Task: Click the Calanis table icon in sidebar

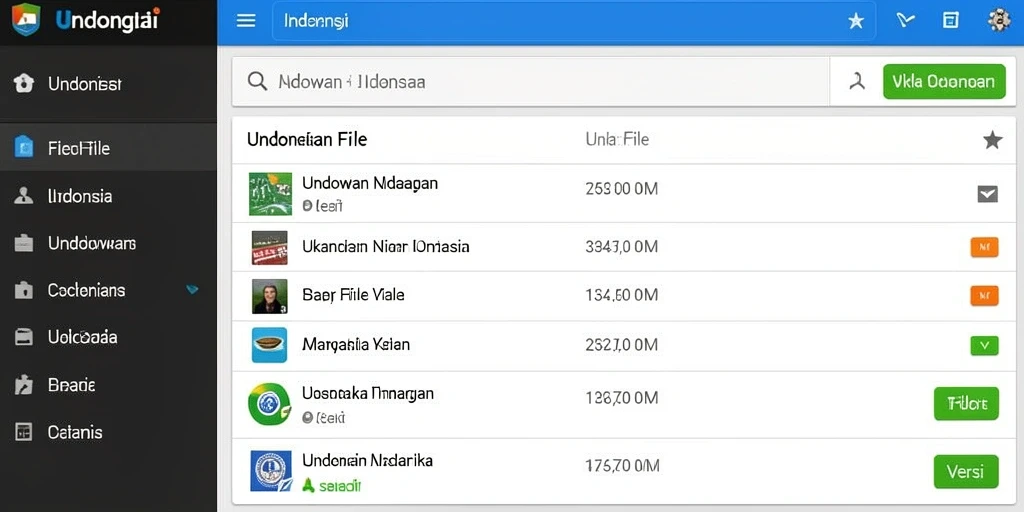Action: (24, 432)
